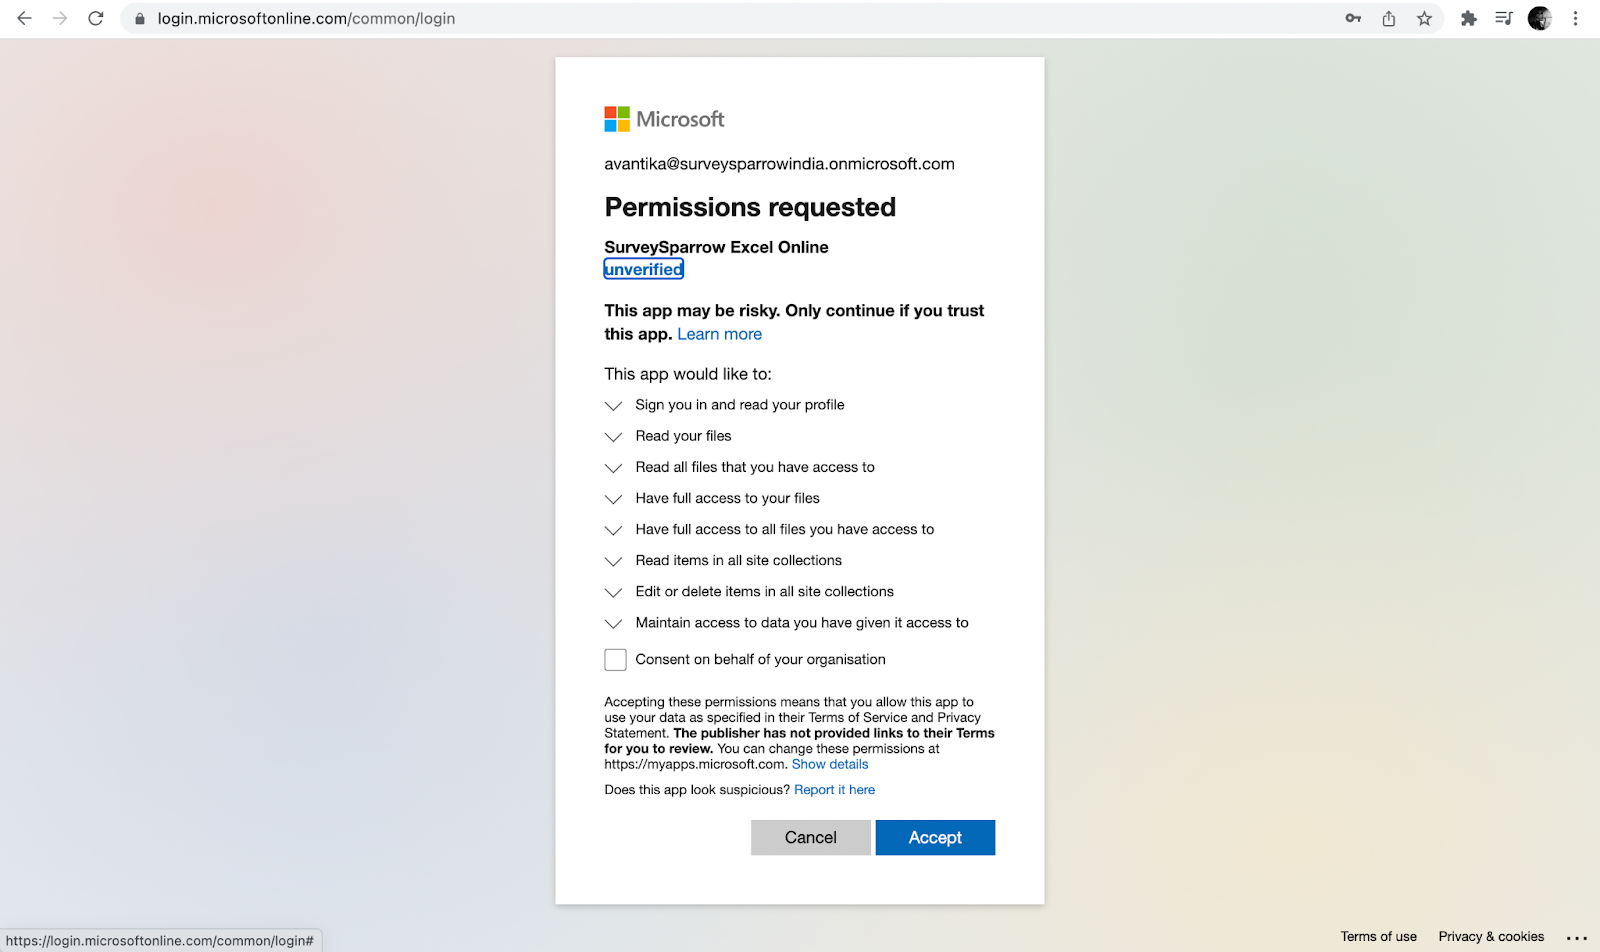
Task: Expand Edit or delete items permission
Action: 614,593
